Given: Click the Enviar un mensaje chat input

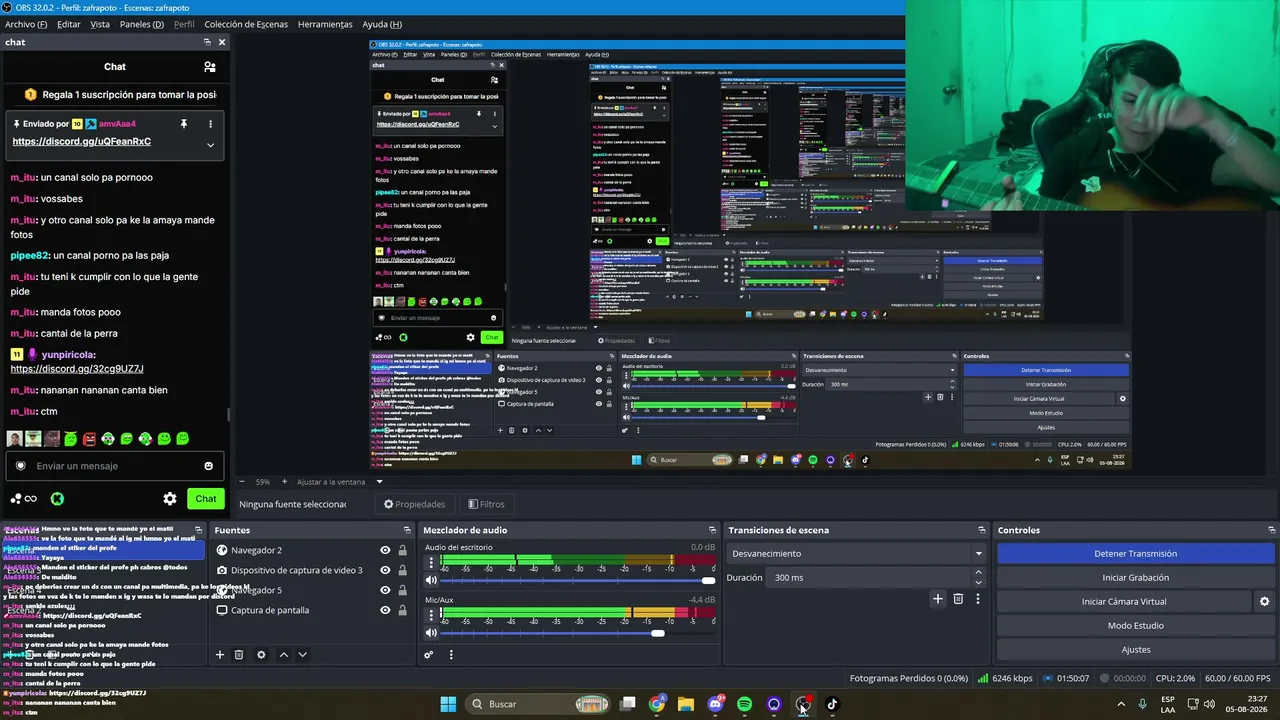Looking at the screenshot, I should tap(114, 466).
